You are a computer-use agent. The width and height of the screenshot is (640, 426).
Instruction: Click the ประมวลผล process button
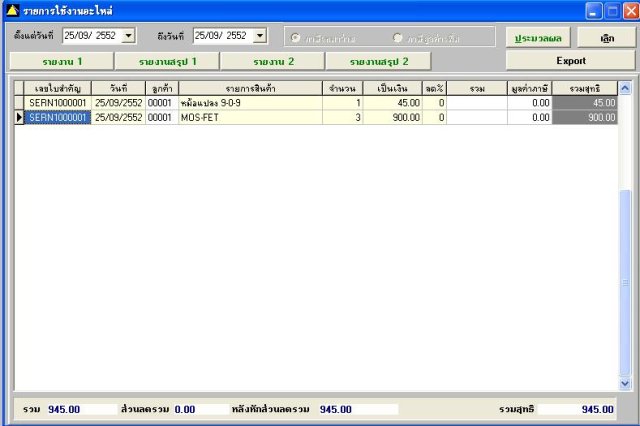[x=538, y=38]
